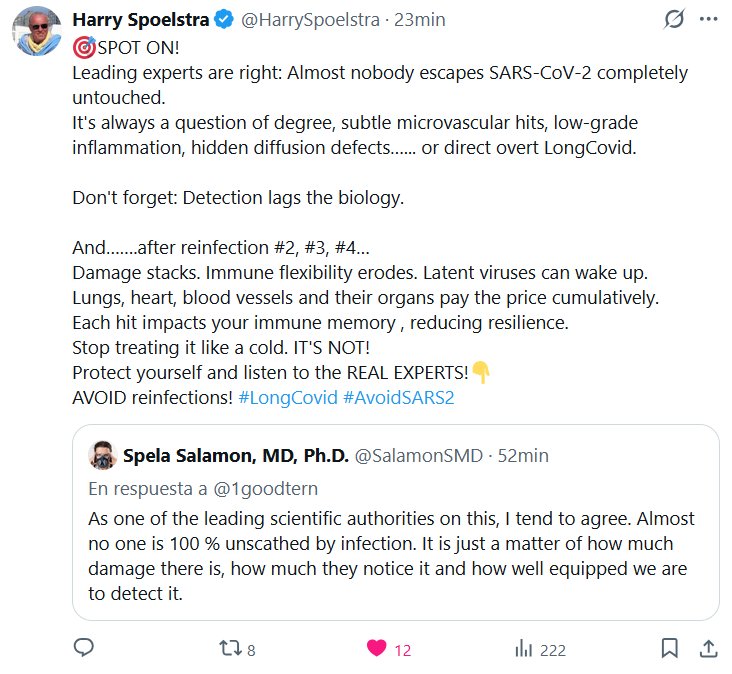732x674 pixels.
Task: Click the reply comment icon
Action: coord(84,648)
